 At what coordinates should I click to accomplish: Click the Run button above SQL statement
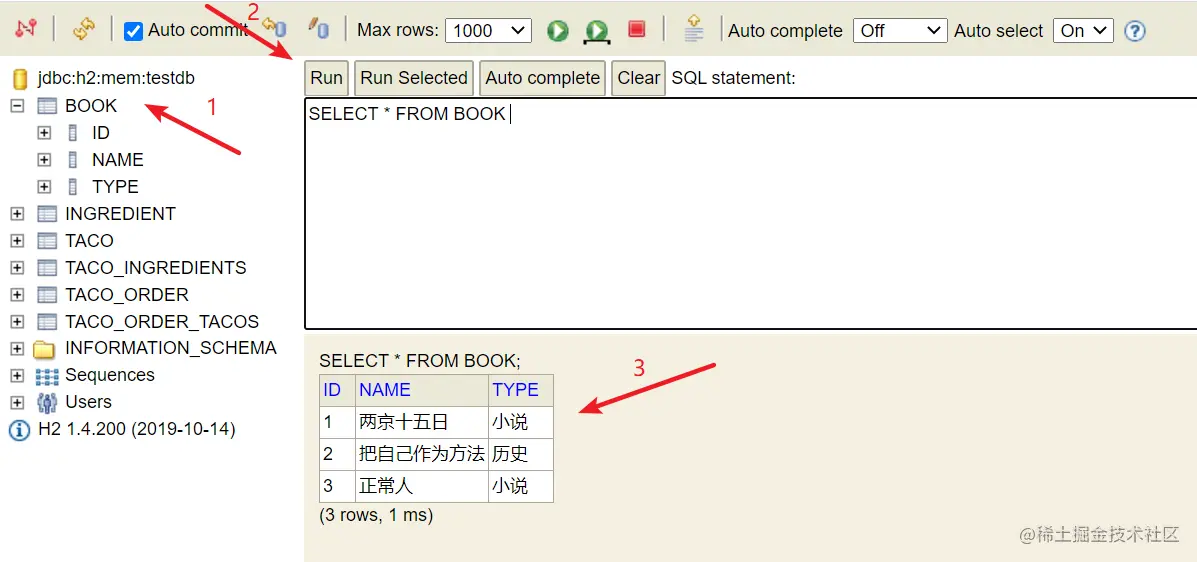[x=326, y=78]
